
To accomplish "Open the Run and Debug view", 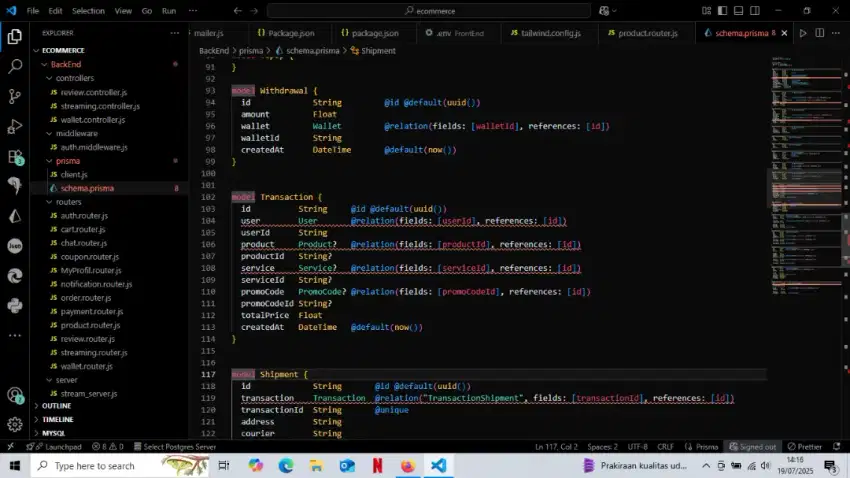I will point(15,126).
